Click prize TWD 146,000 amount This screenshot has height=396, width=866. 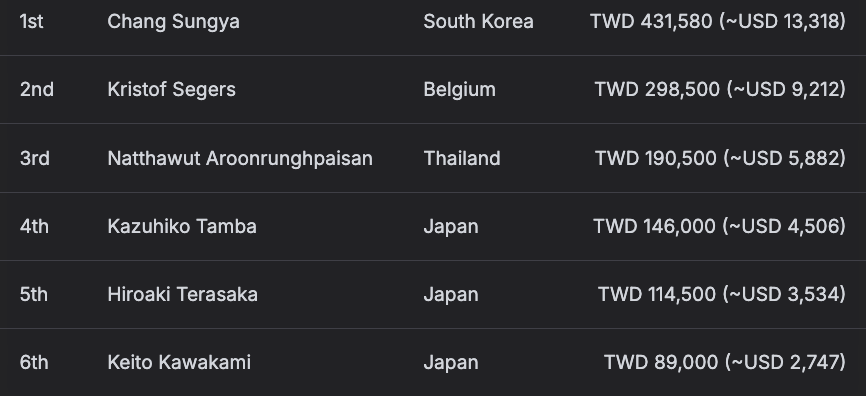(719, 226)
